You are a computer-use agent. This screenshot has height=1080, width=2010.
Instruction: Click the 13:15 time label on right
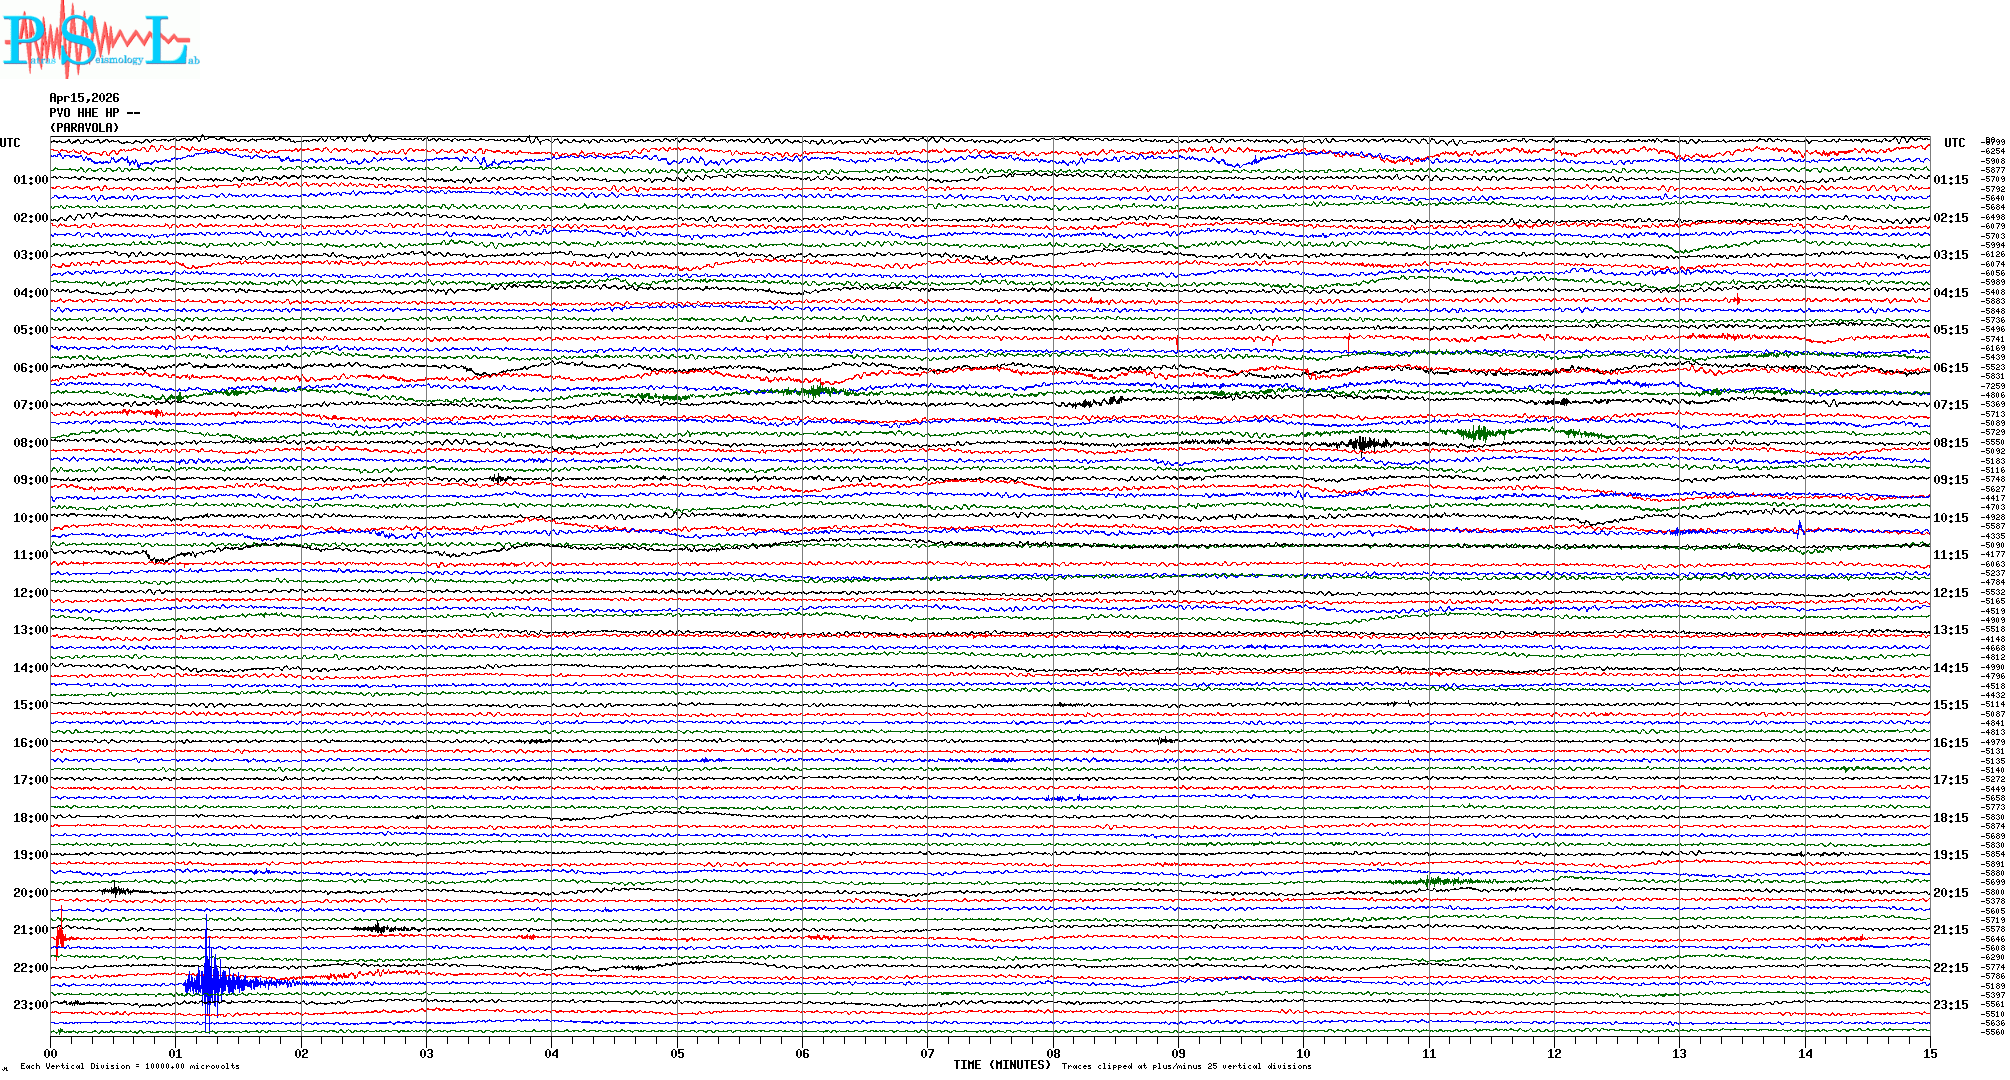coord(1950,630)
